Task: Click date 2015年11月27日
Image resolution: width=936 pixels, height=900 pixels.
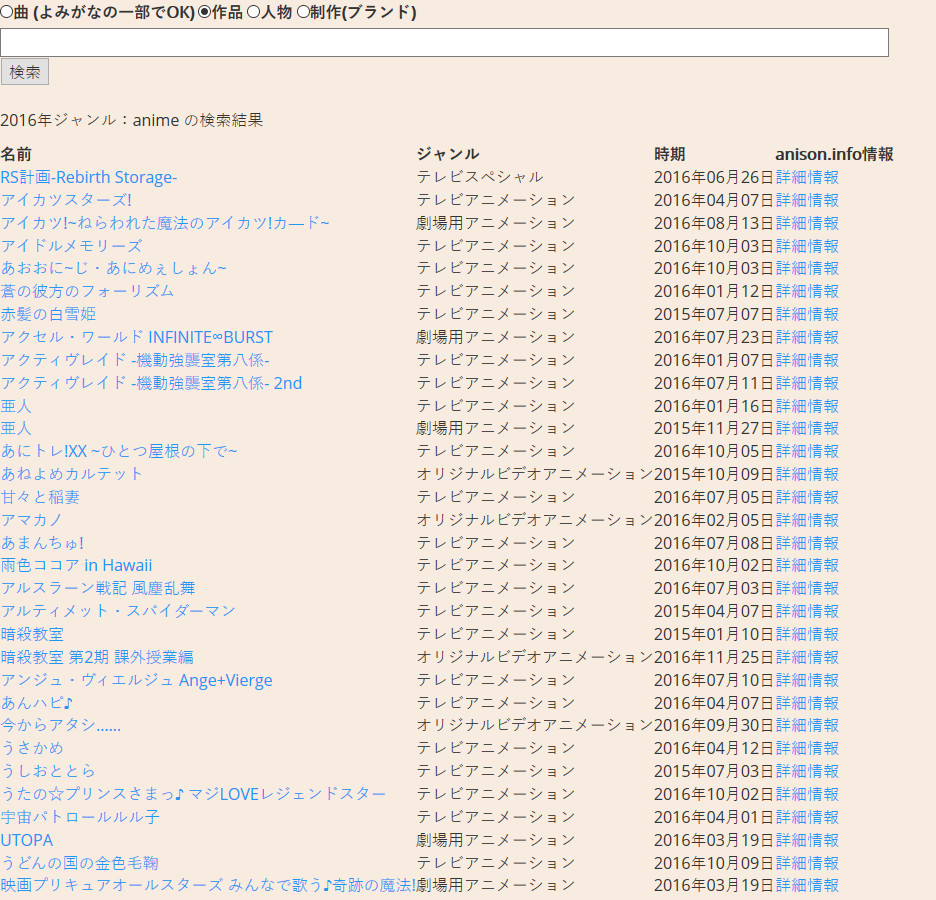Action: point(714,428)
